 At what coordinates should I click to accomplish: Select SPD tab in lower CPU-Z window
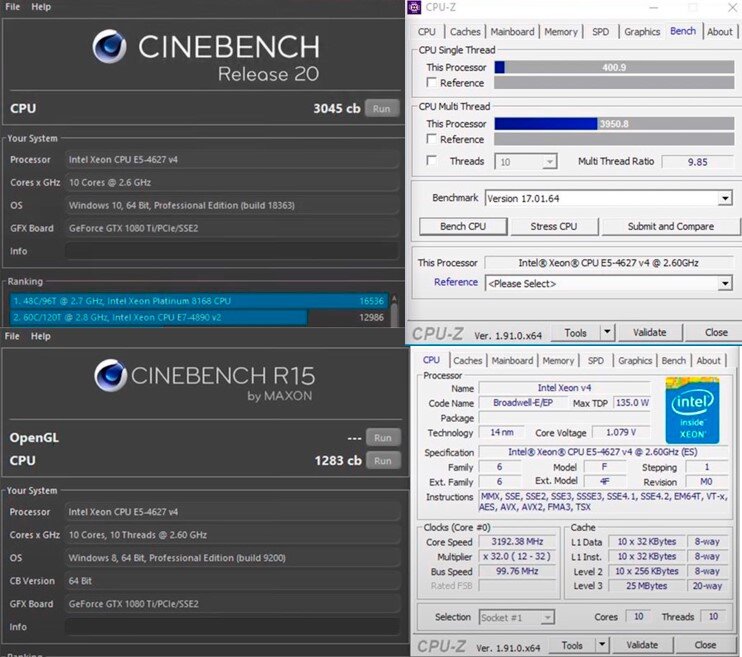595,360
